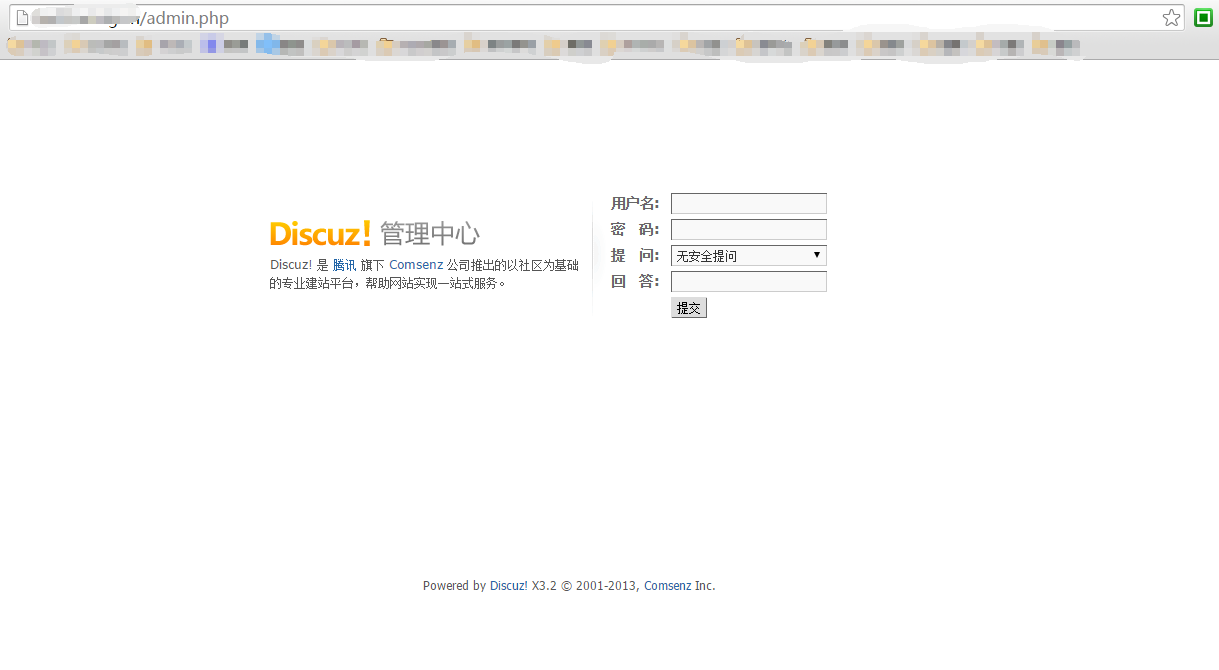Click the 用户名 label
This screenshot has height=670, width=1219.
tap(635, 204)
